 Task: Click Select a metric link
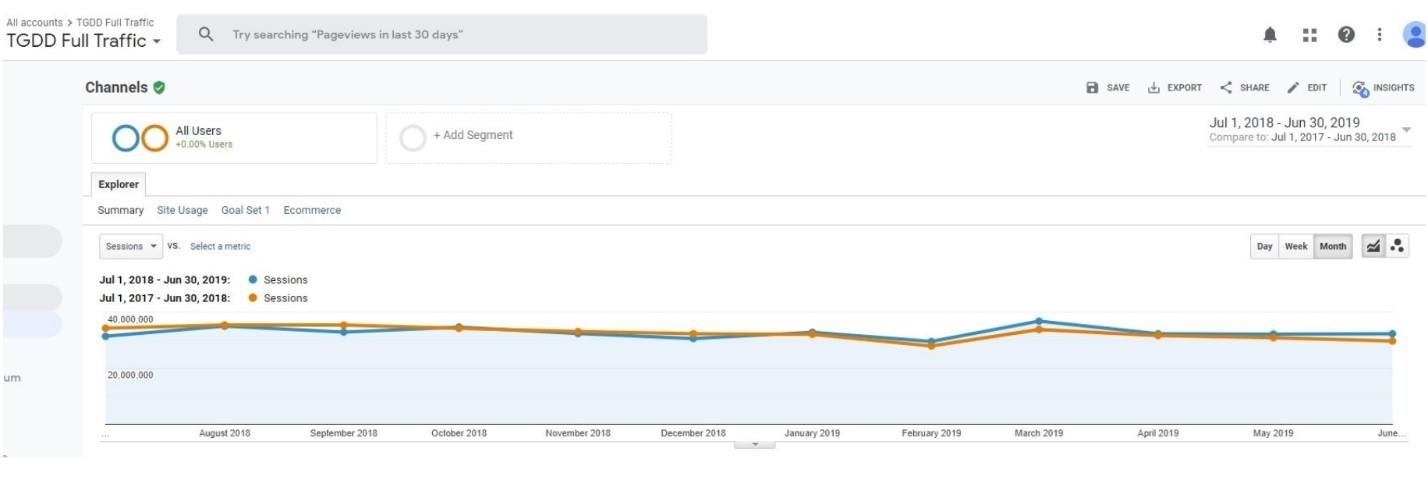coord(220,246)
